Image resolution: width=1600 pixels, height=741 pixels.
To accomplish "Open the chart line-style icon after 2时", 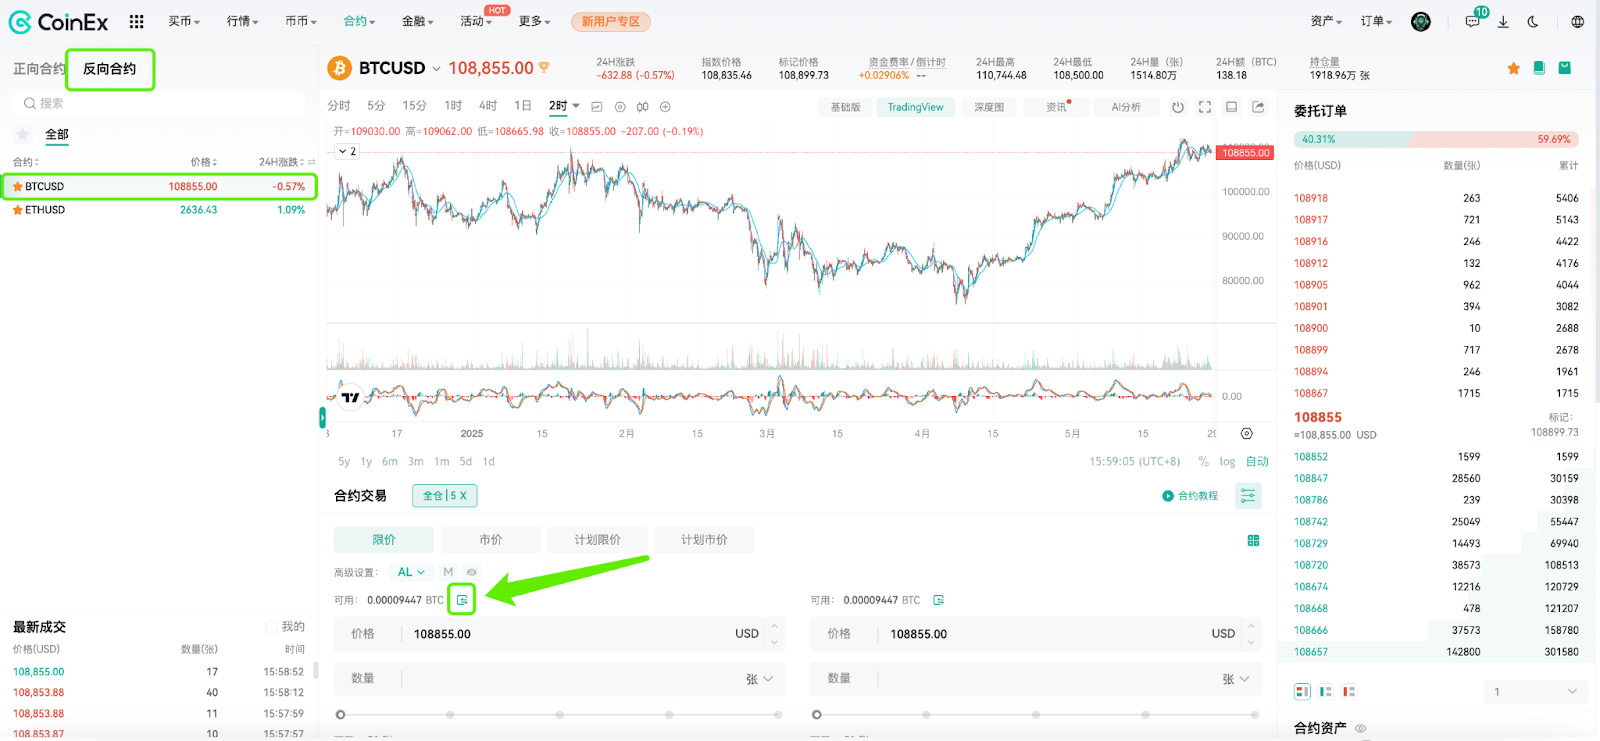I will [597, 106].
